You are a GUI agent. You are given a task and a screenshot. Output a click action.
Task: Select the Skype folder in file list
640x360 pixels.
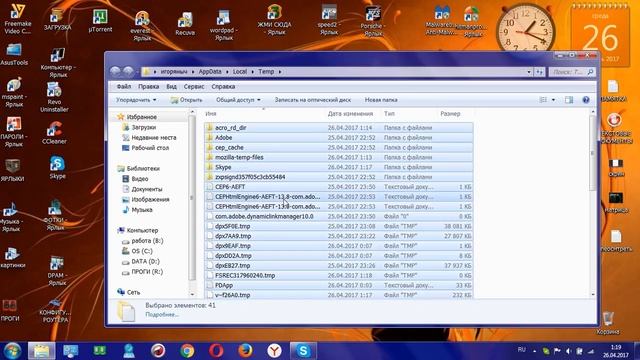[338, 167]
